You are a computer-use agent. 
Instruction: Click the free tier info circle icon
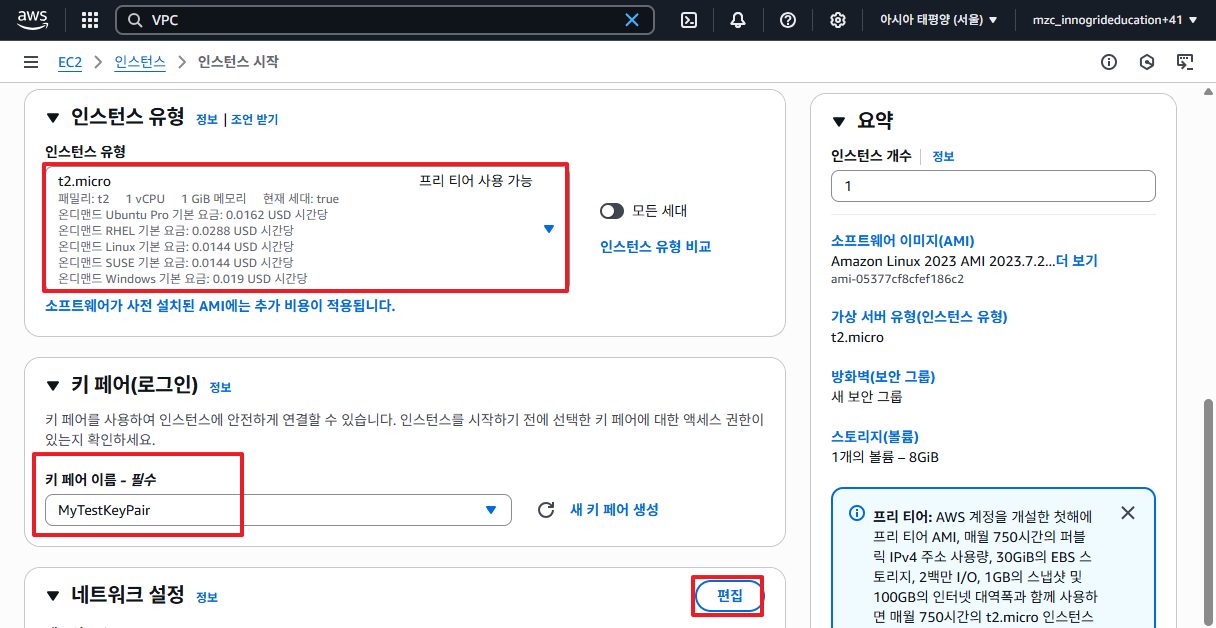tap(857, 513)
